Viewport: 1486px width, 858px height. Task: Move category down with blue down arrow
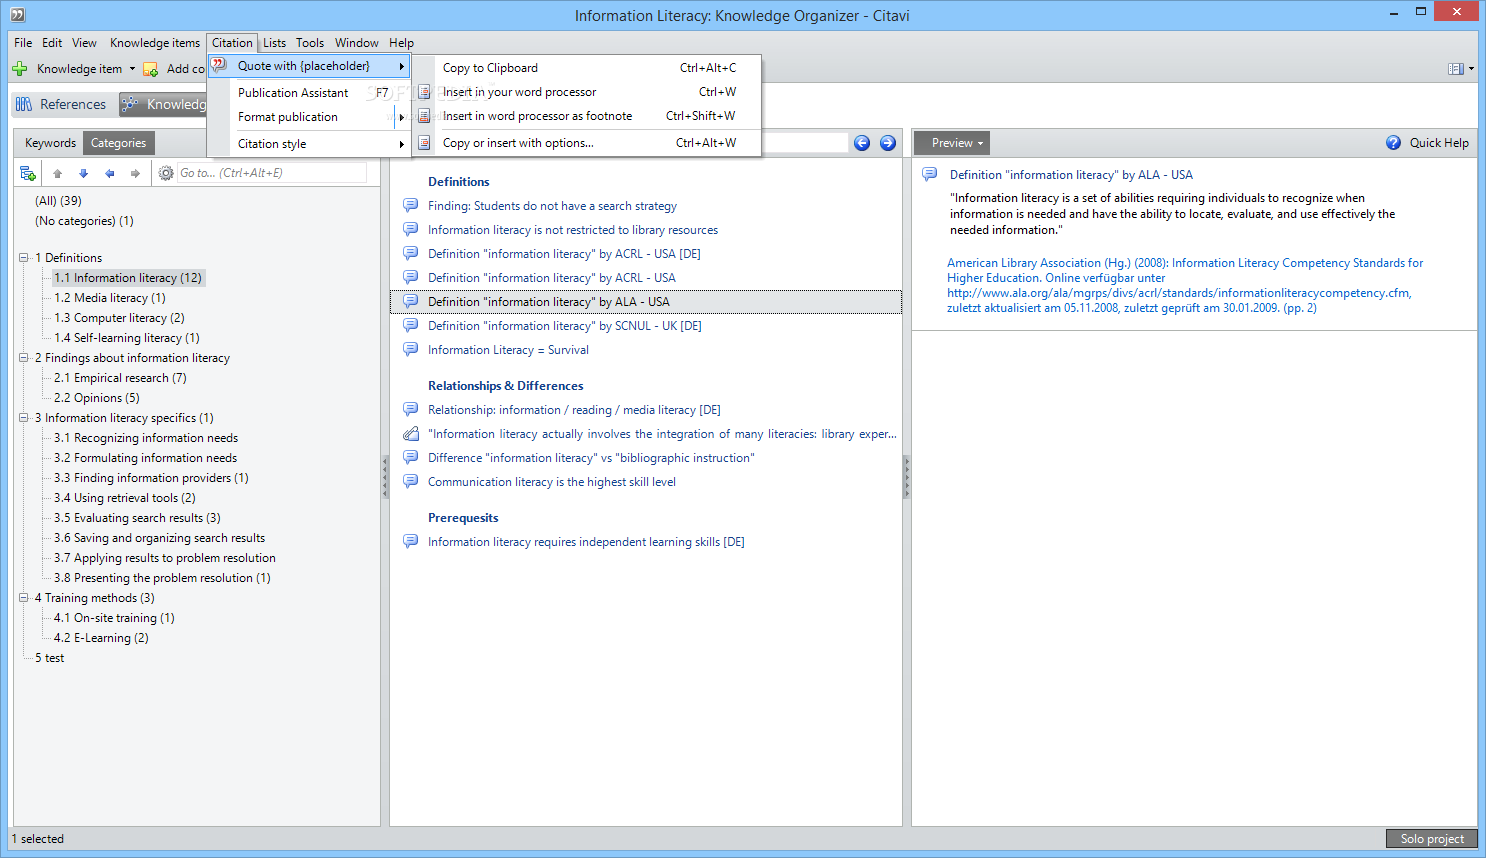click(x=84, y=173)
